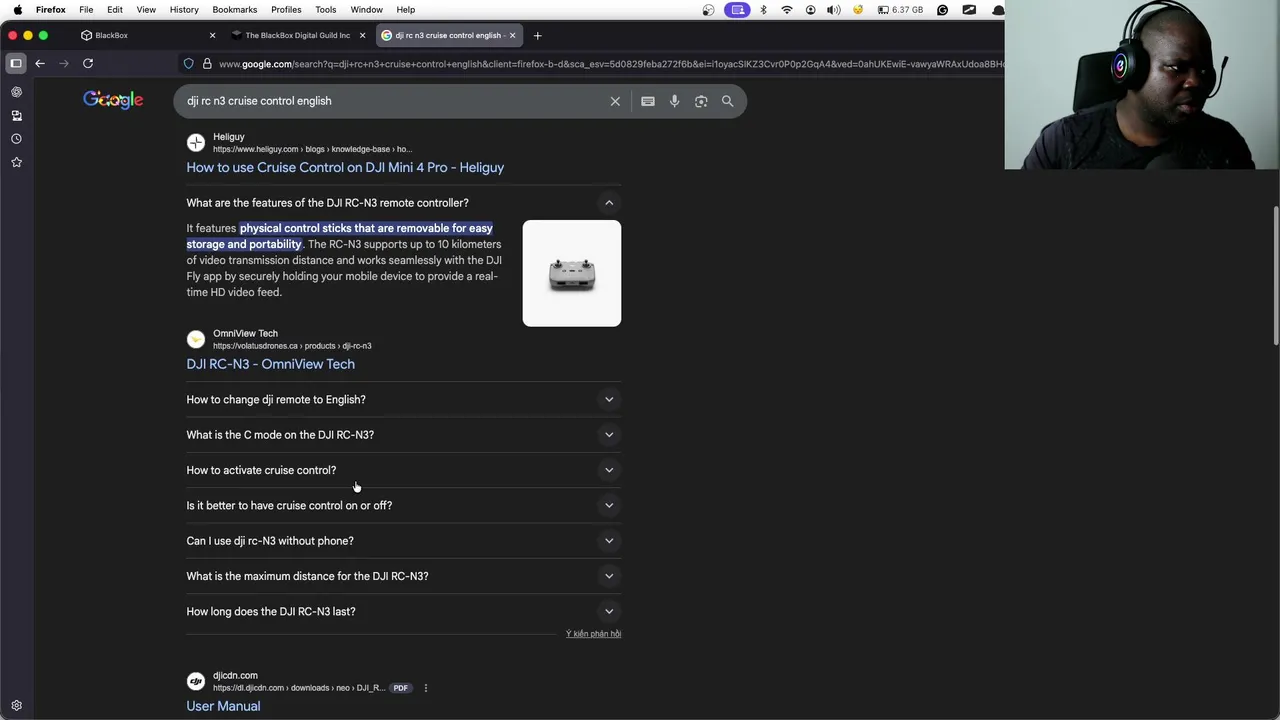Viewport: 1280px width, 720px height.
Task: Open the Window menu
Action: (x=366, y=9)
